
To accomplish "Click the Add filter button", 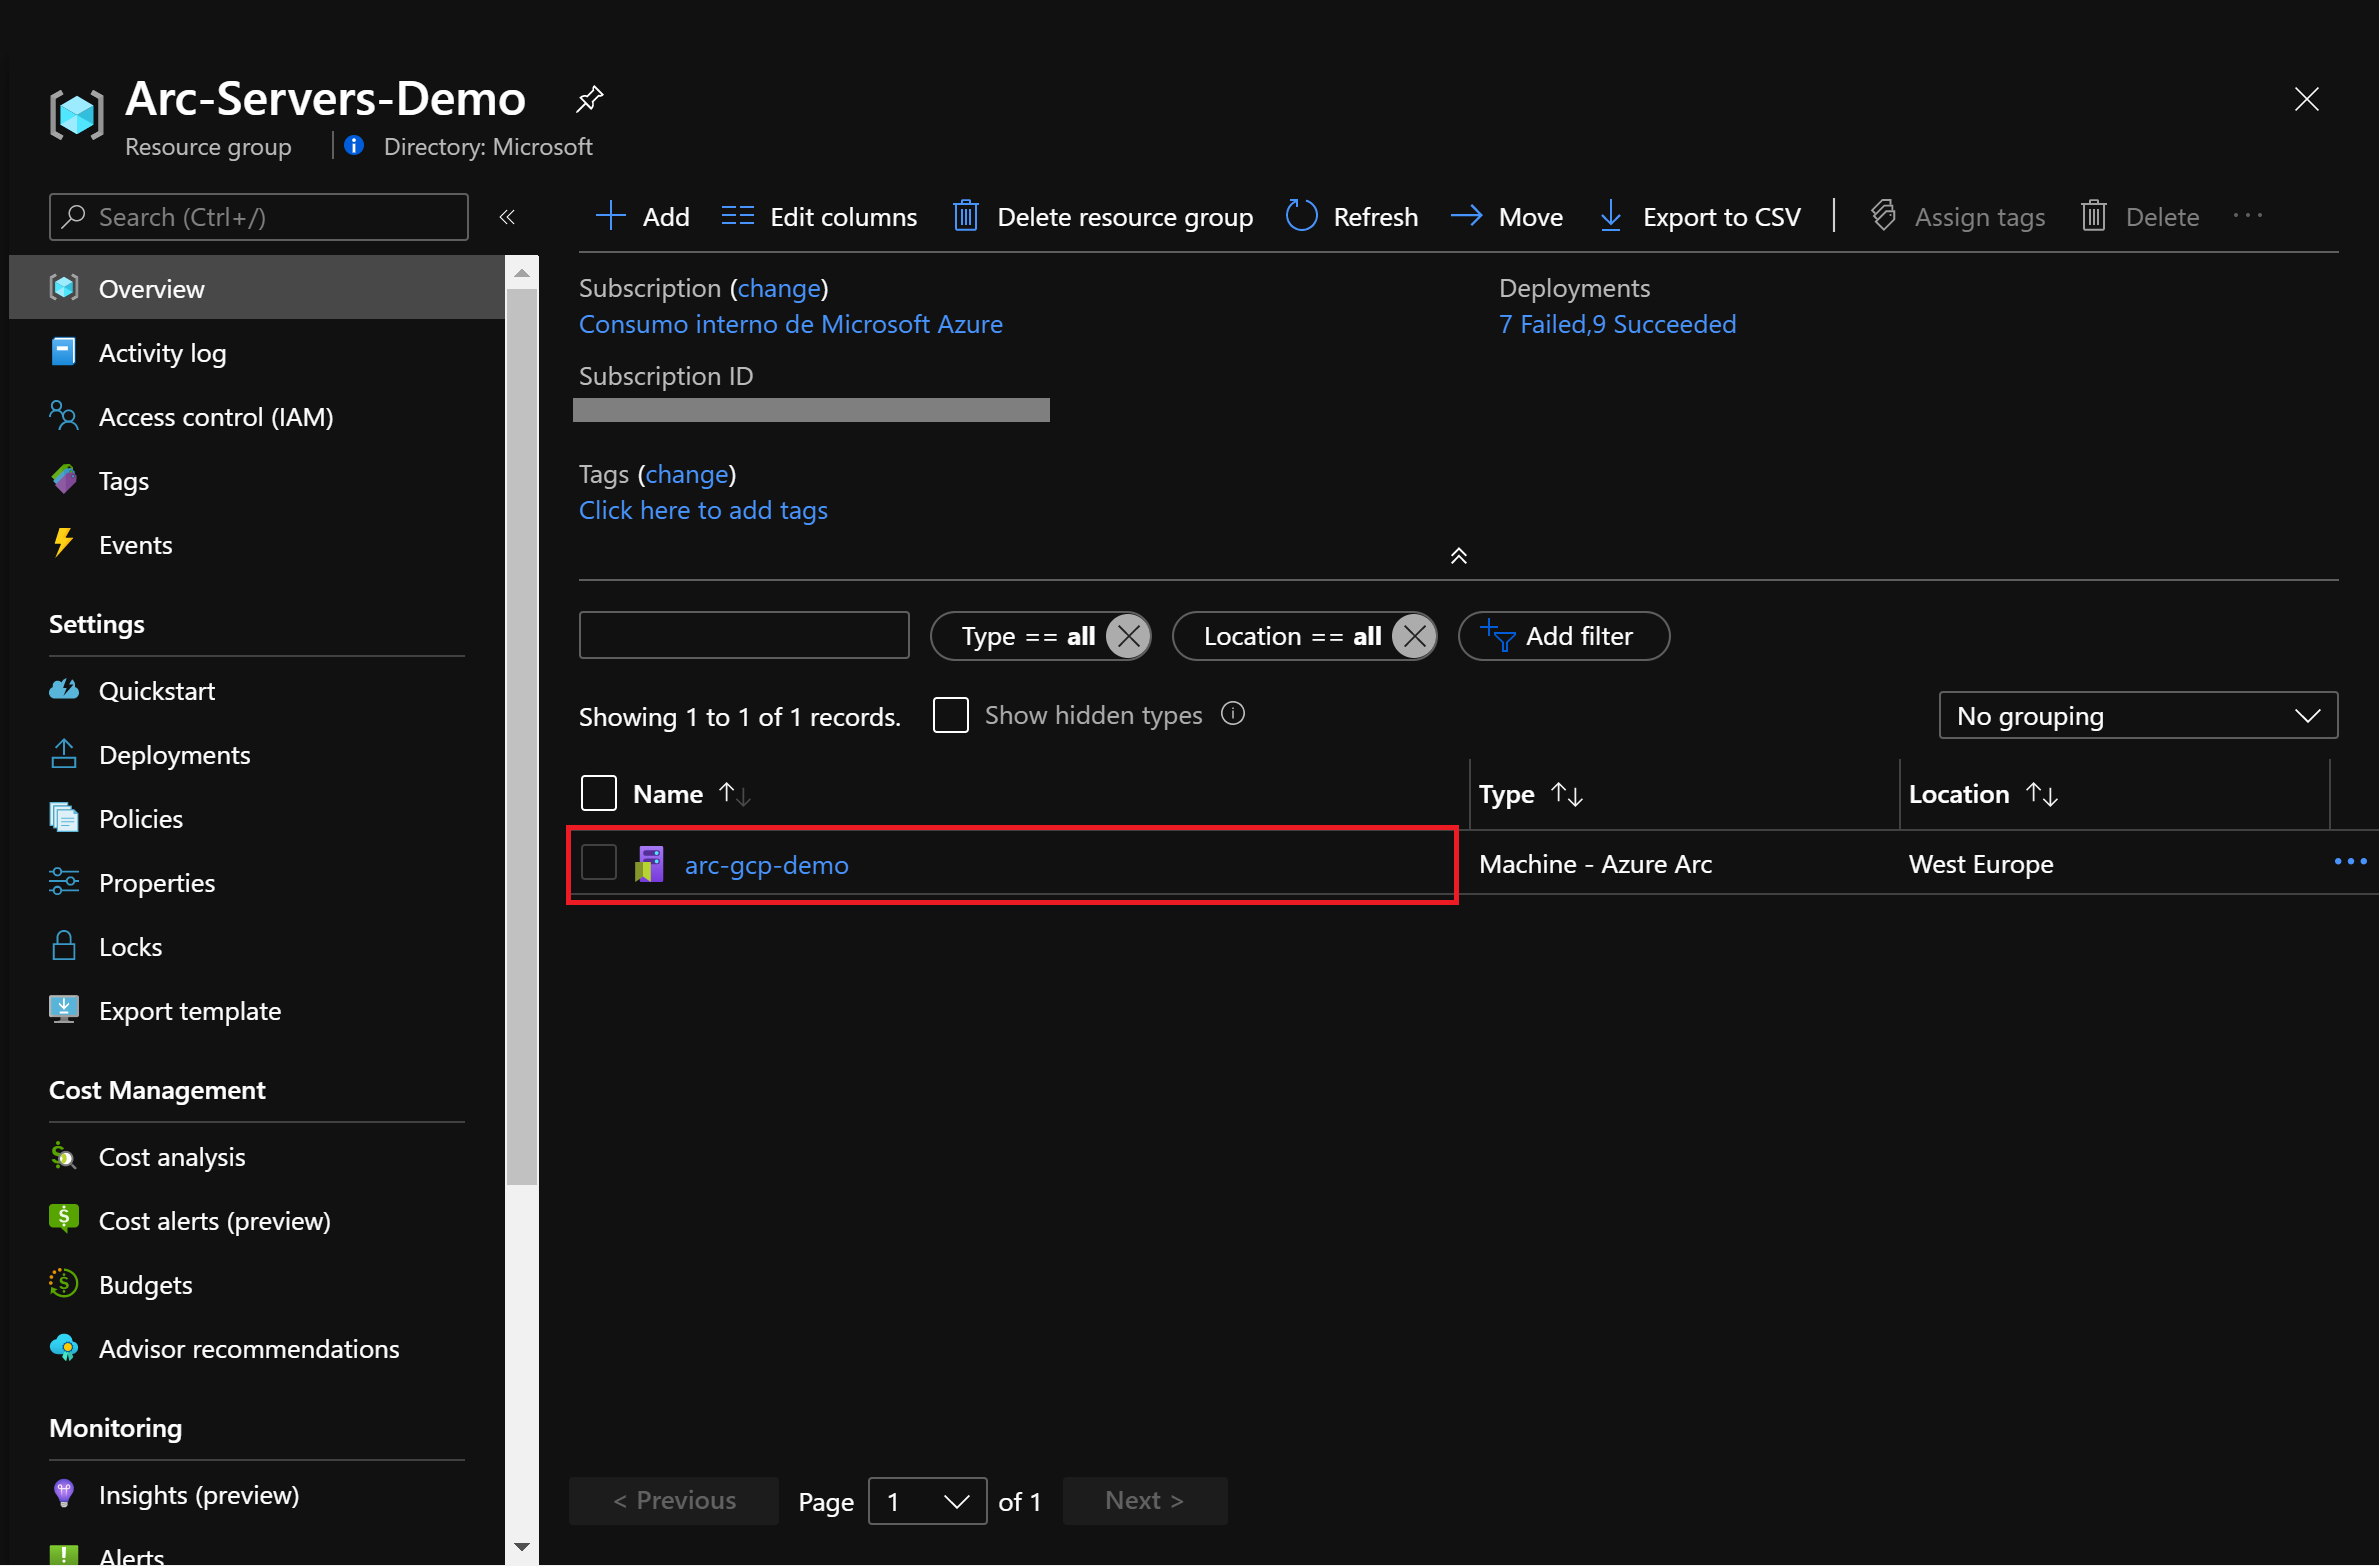I will pyautogui.click(x=1564, y=636).
